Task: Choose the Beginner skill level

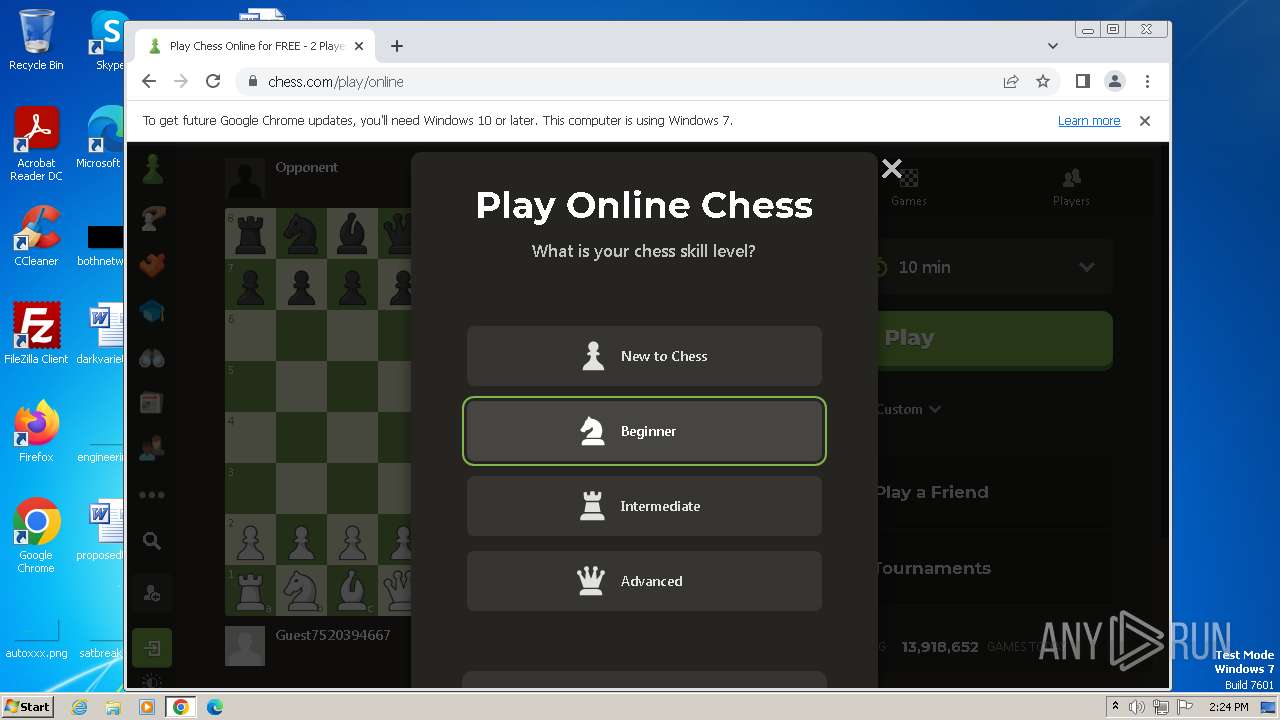Action: (x=644, y=431)
